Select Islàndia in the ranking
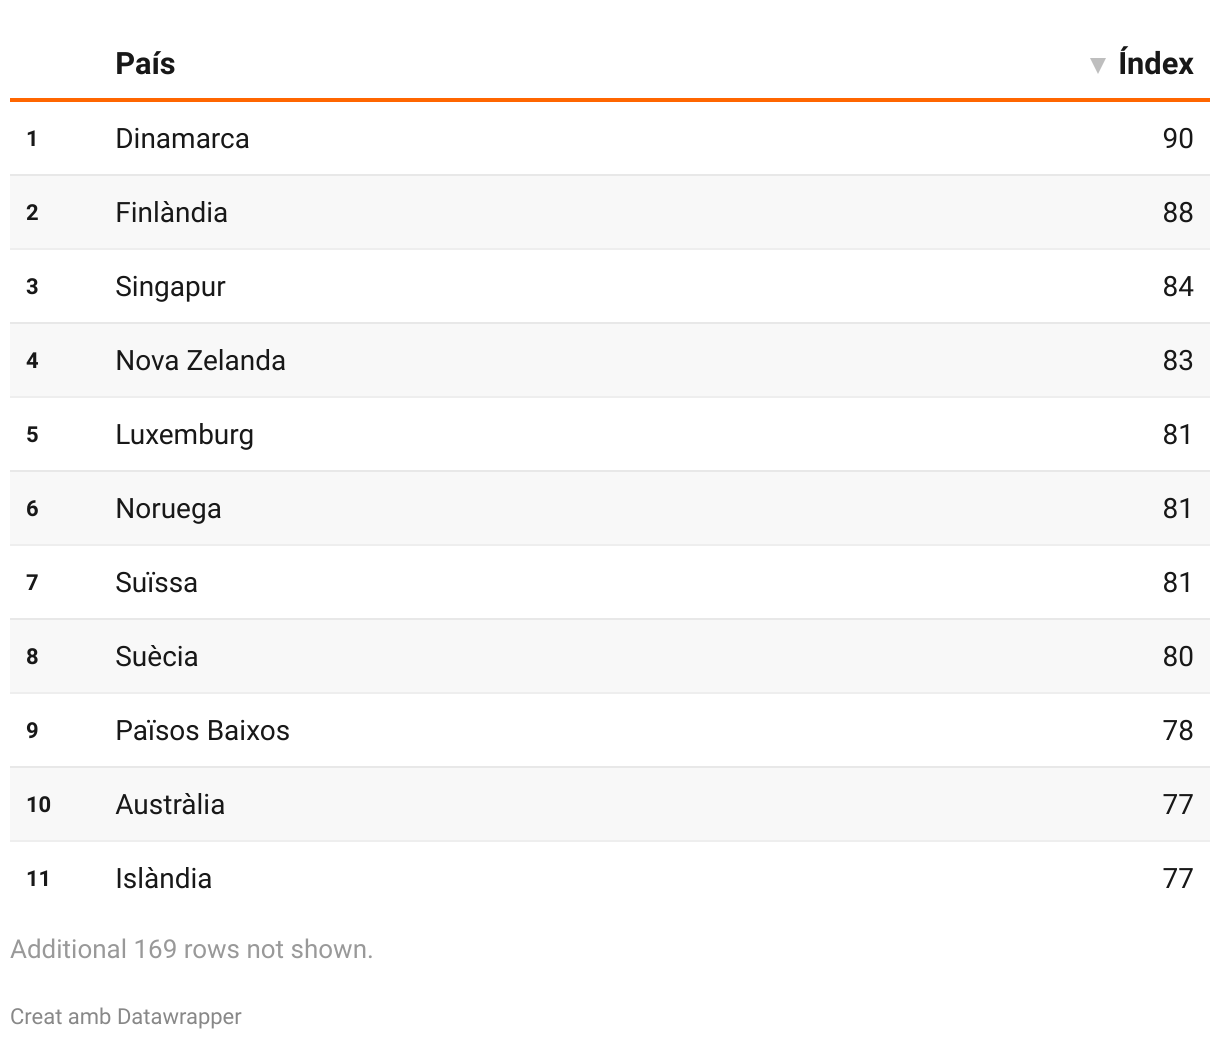The width and height of the screenshot is (1220, 1040). click(x=163, y=878)
